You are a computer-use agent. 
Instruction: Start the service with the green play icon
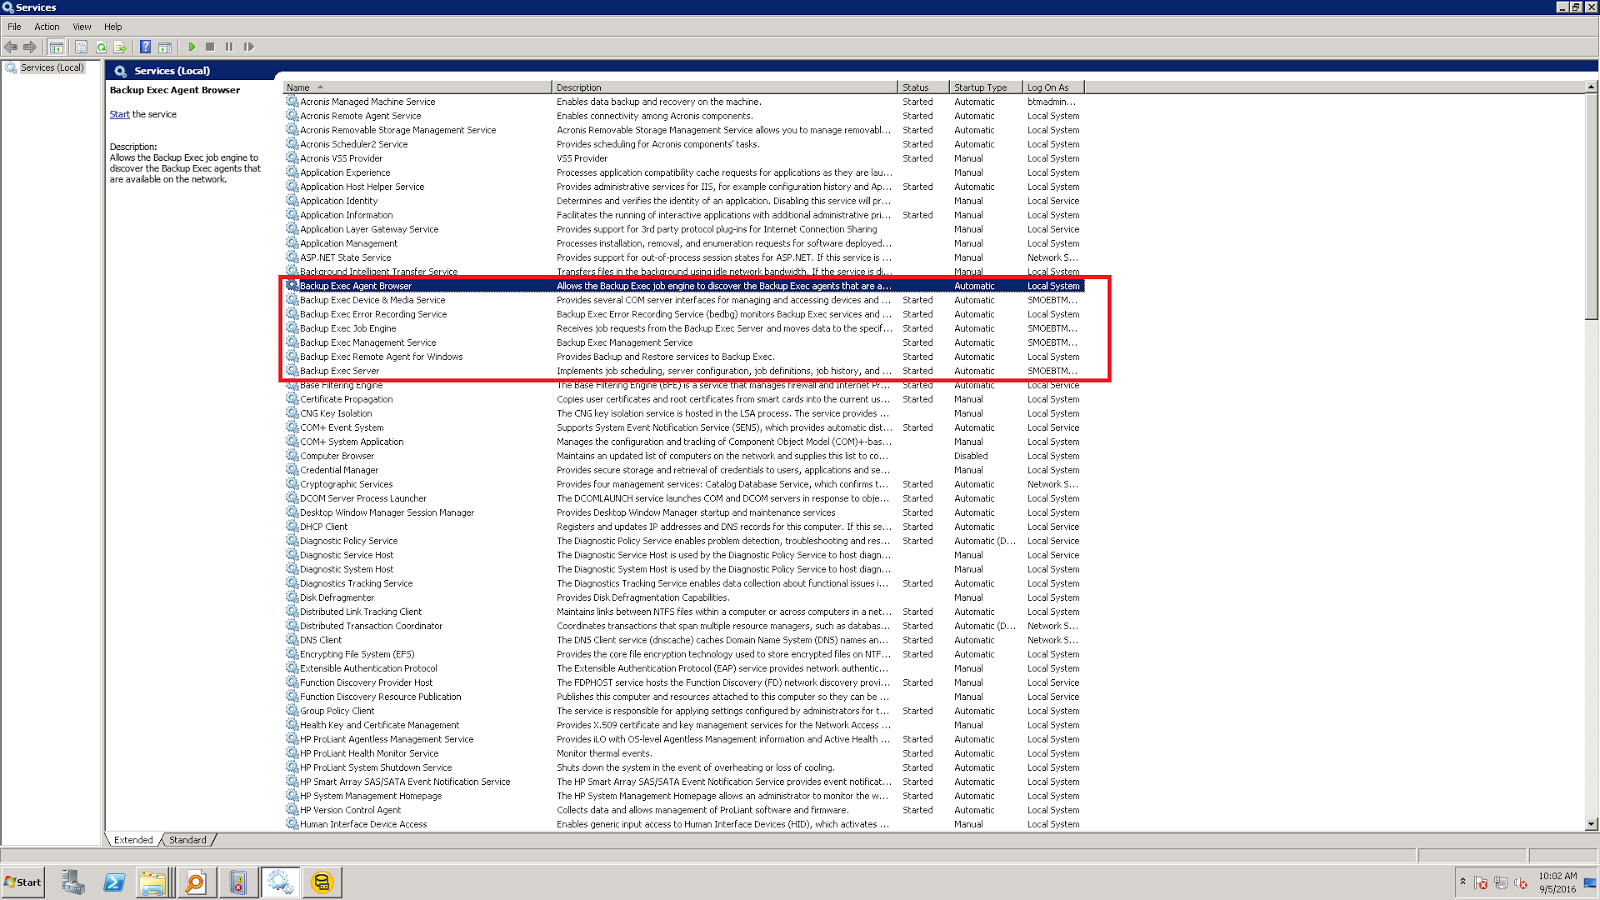[x=191, y=47]
